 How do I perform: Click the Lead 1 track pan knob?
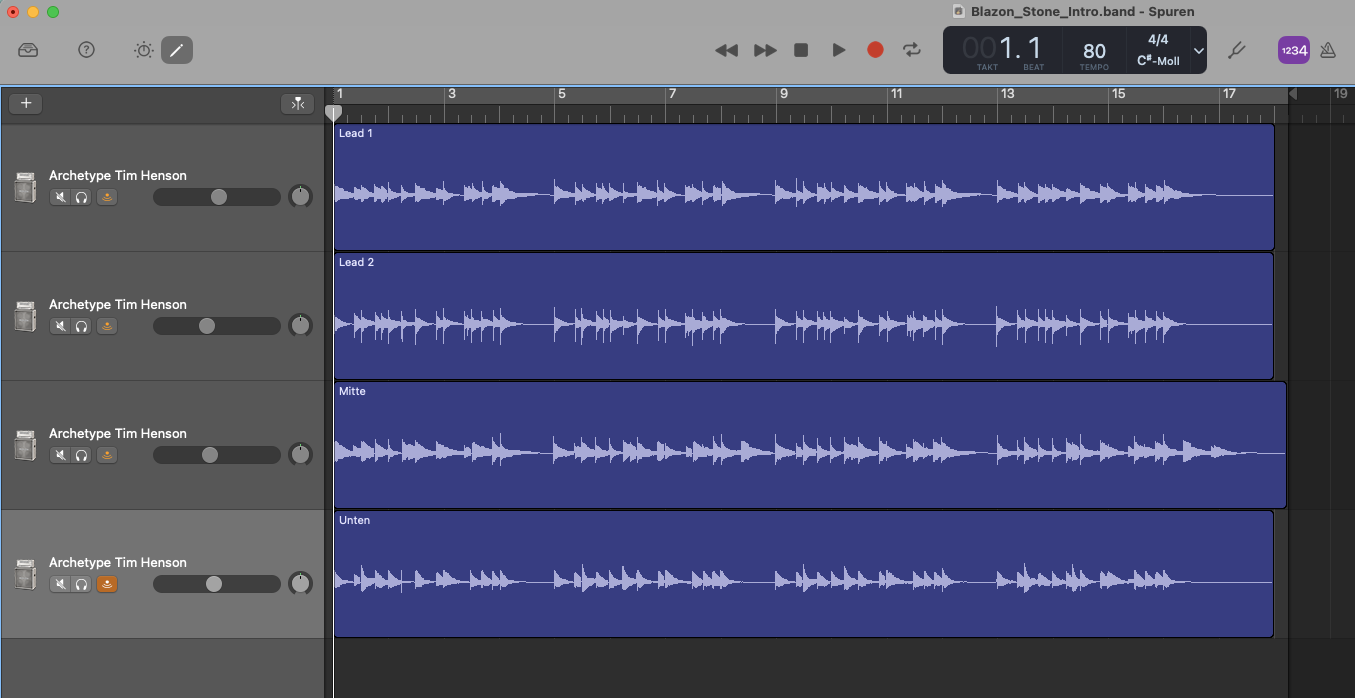point(300,196)
